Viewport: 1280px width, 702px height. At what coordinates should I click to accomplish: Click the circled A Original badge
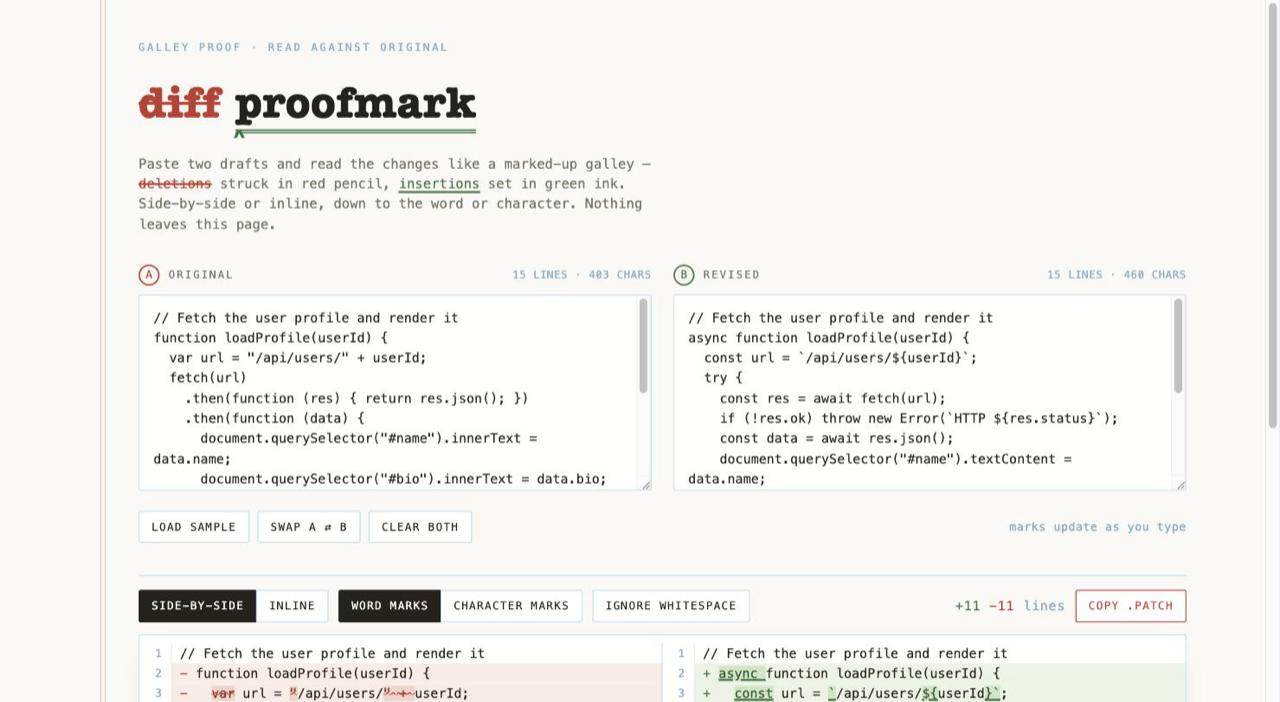point(149,274)
